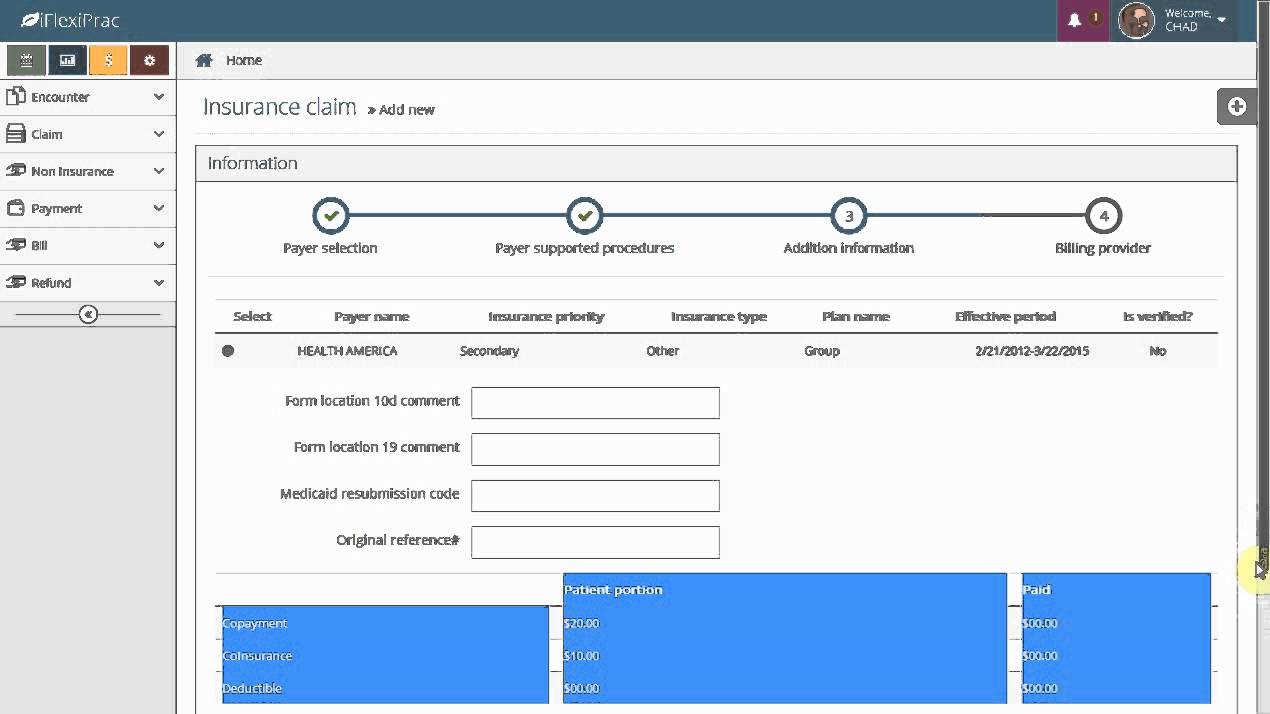
Task: Collapse sidebar with circle arrow
Action: [88, 315]
